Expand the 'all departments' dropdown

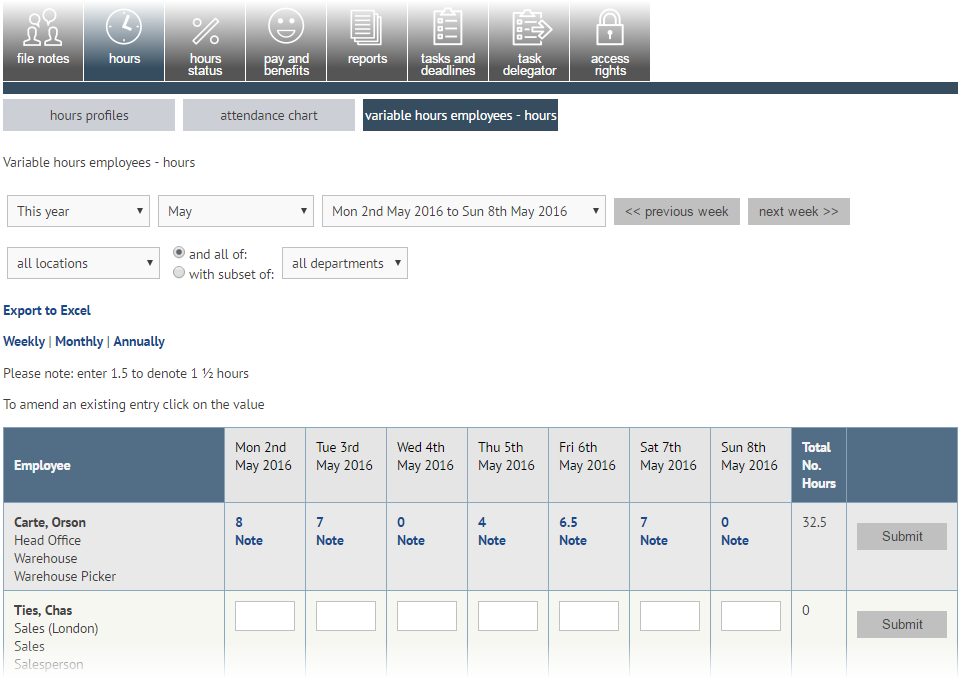click(345, 263)
